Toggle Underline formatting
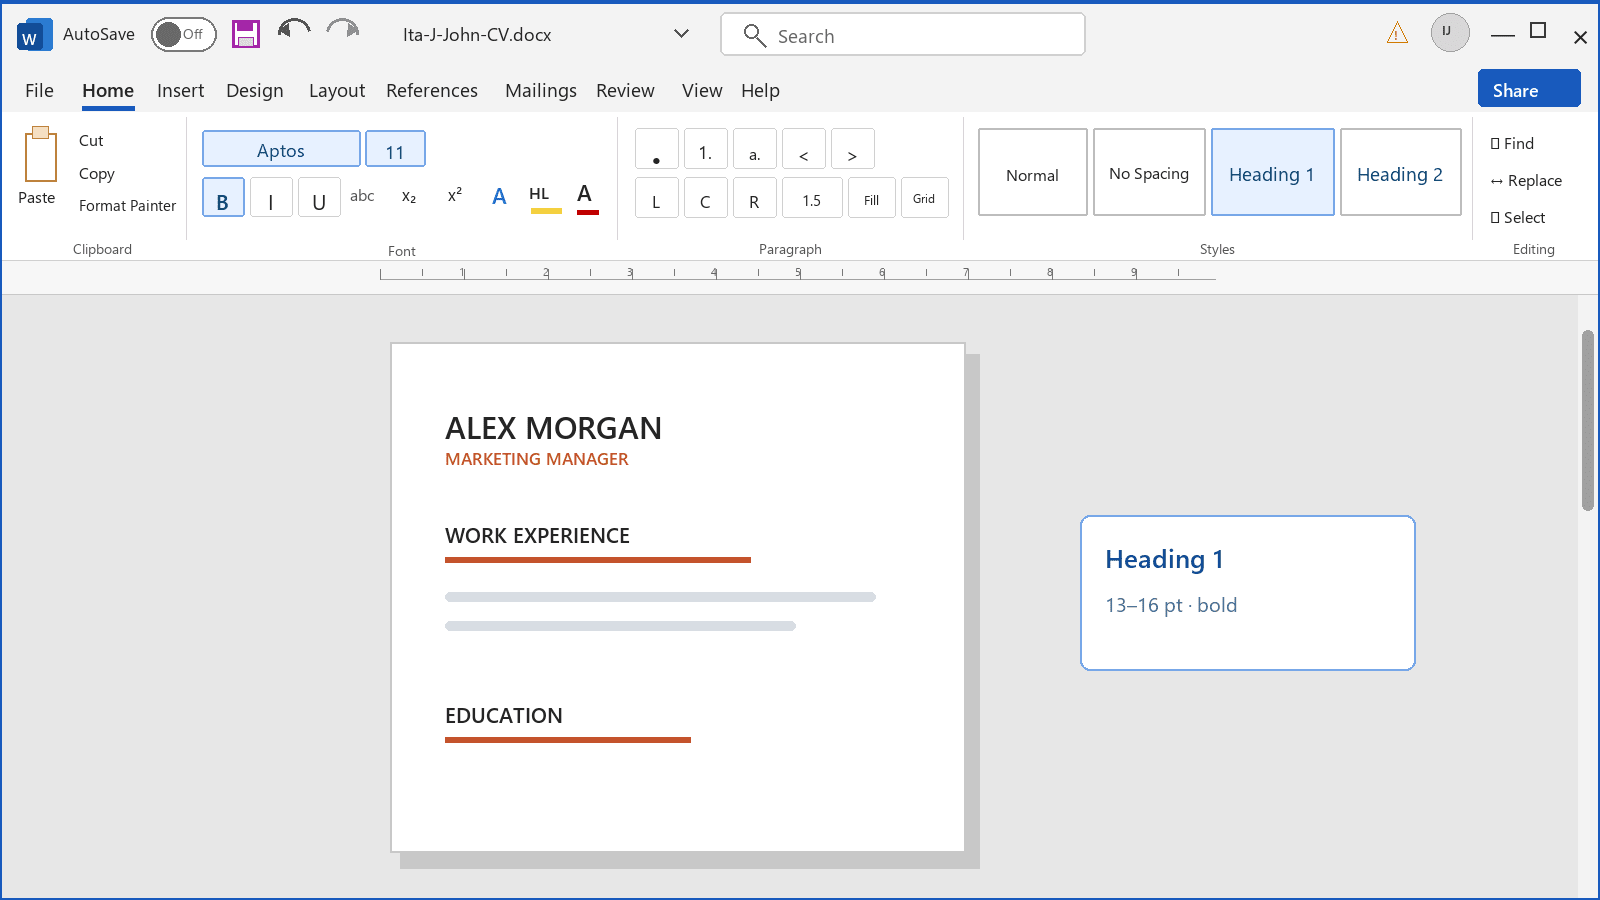This screenshot has height=900, width=1600. pos(319,198)
